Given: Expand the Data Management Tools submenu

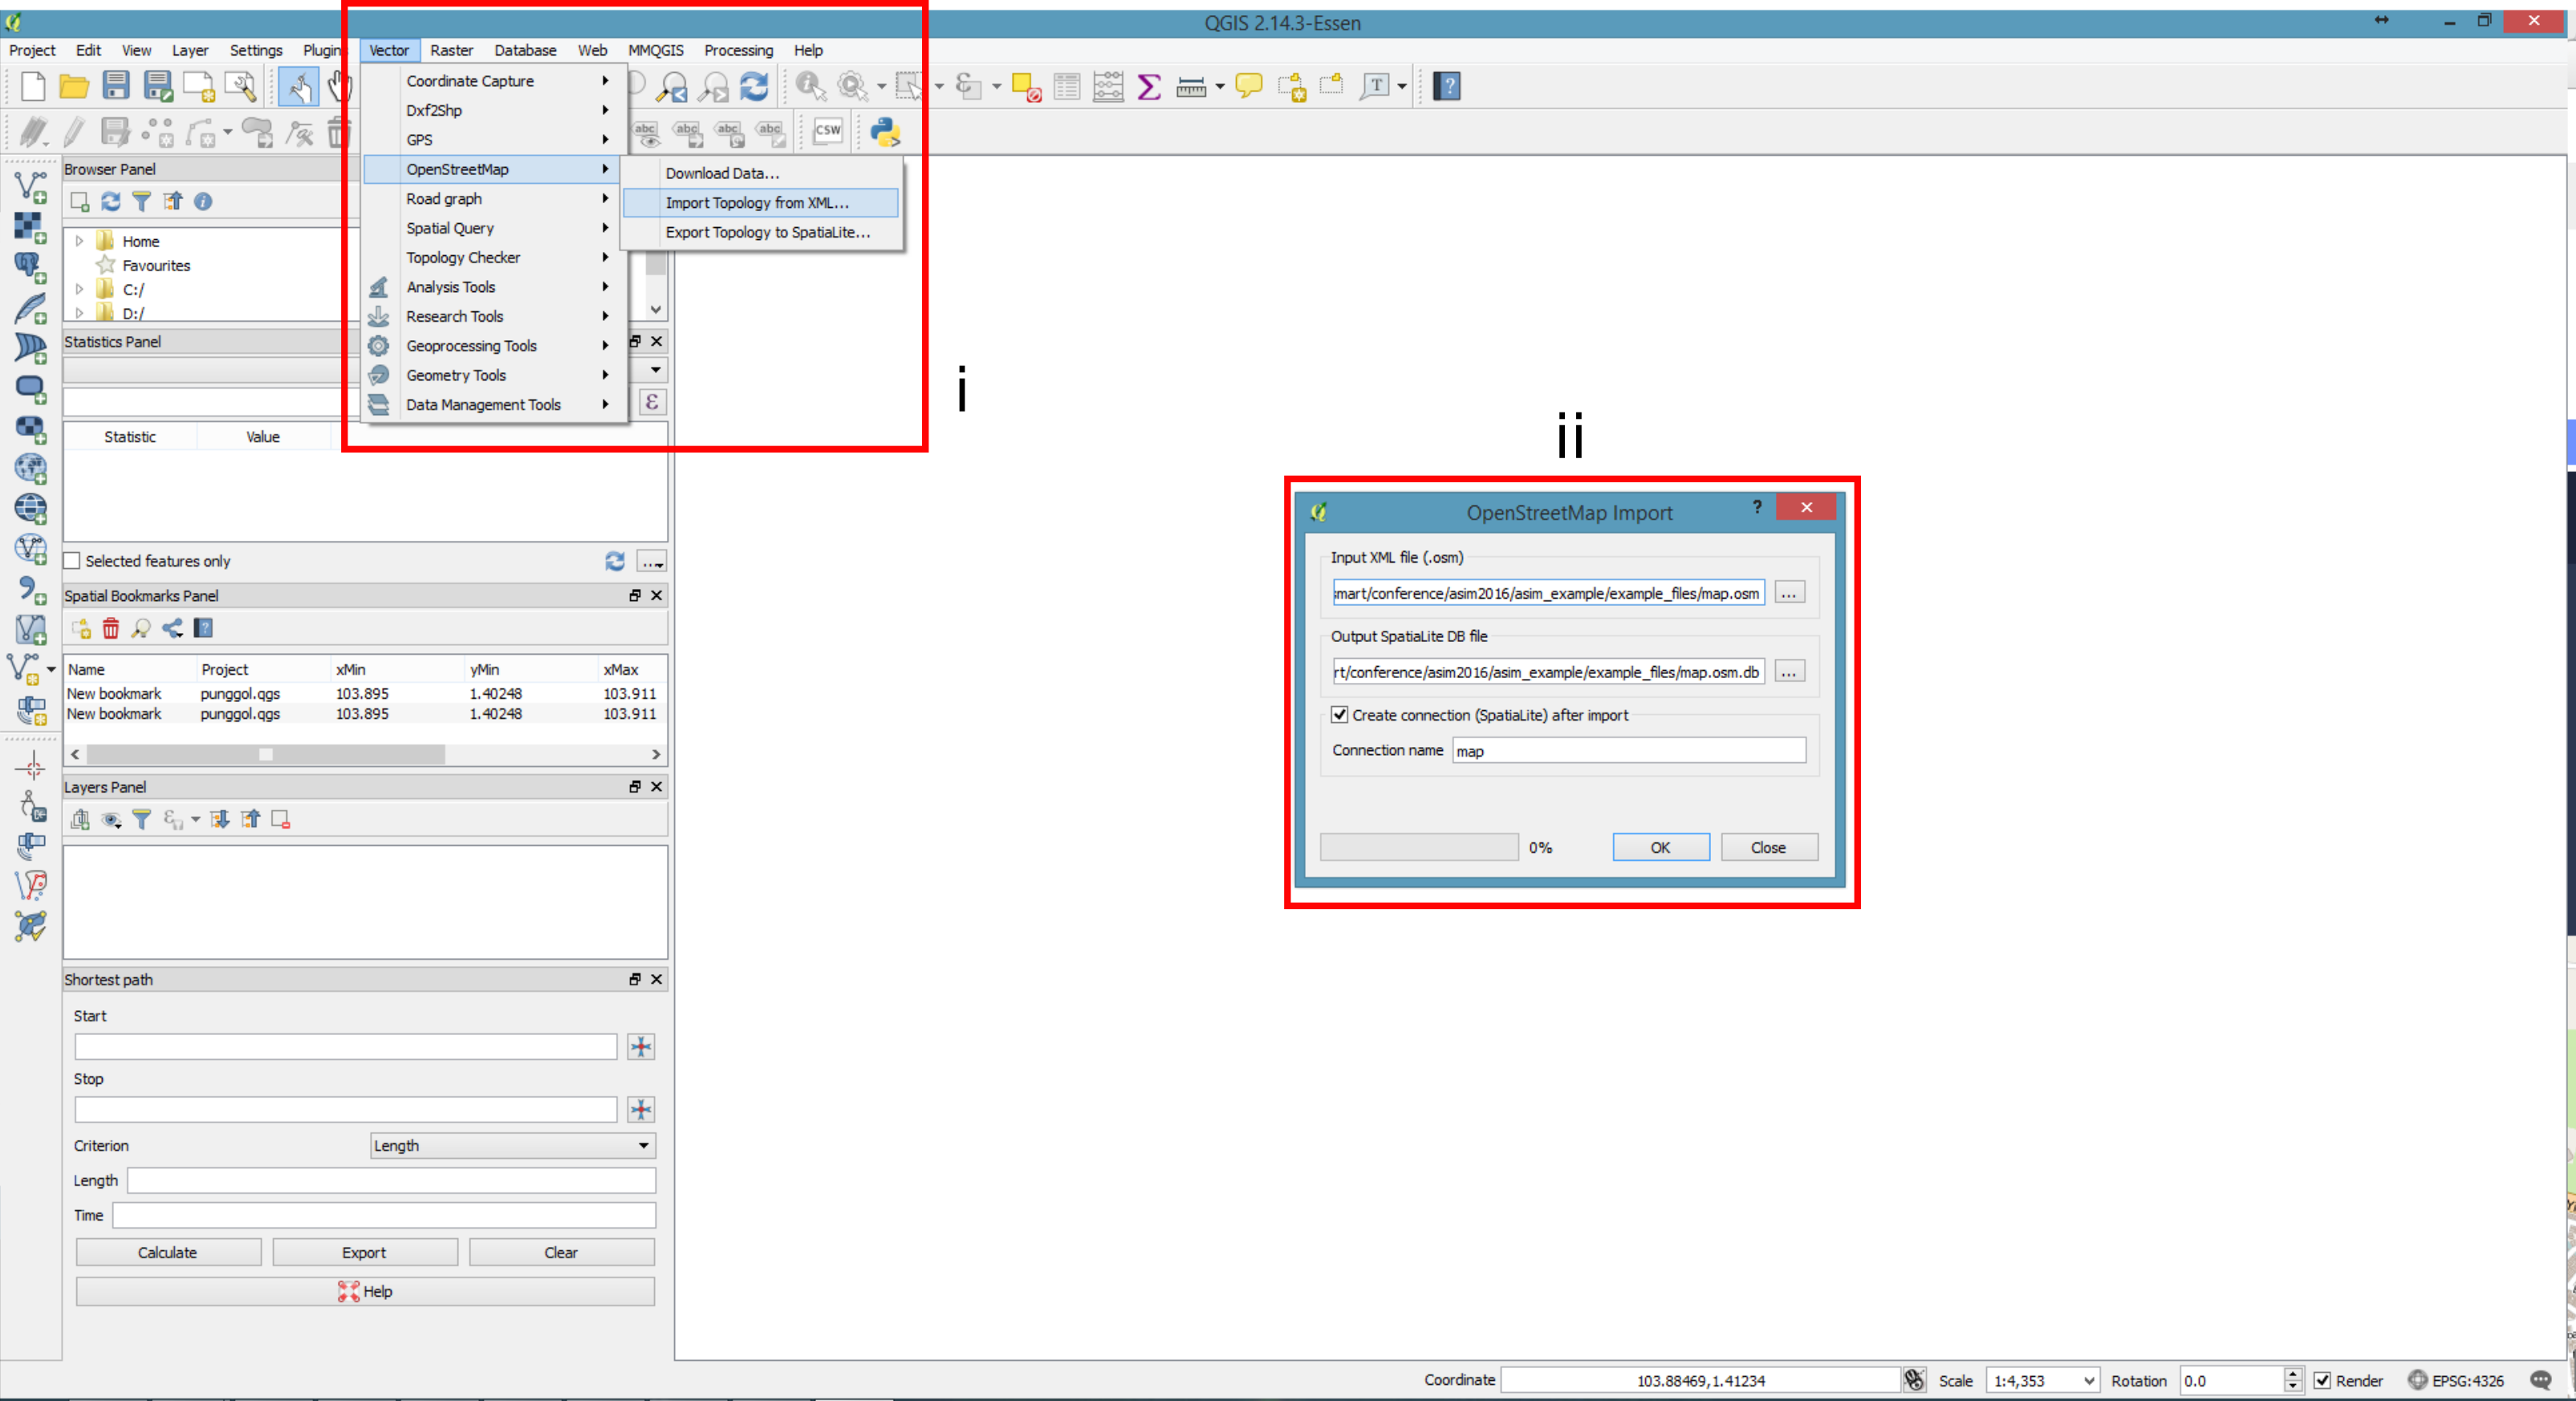Looking at the screenshot, I should click(496, 405).
